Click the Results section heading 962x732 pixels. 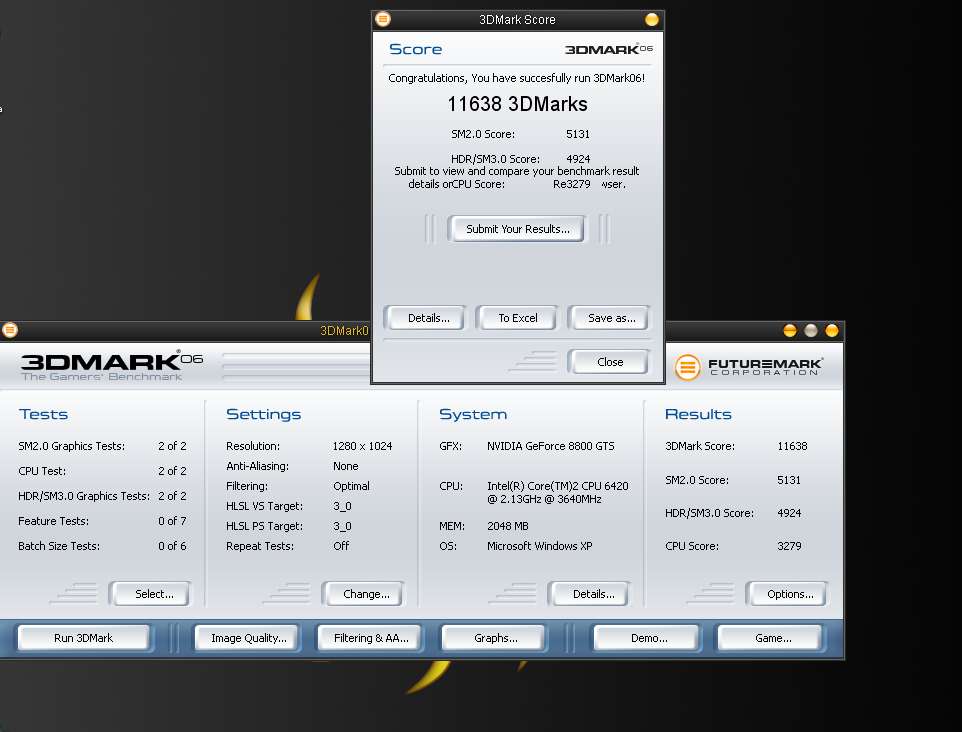[698, 414]
